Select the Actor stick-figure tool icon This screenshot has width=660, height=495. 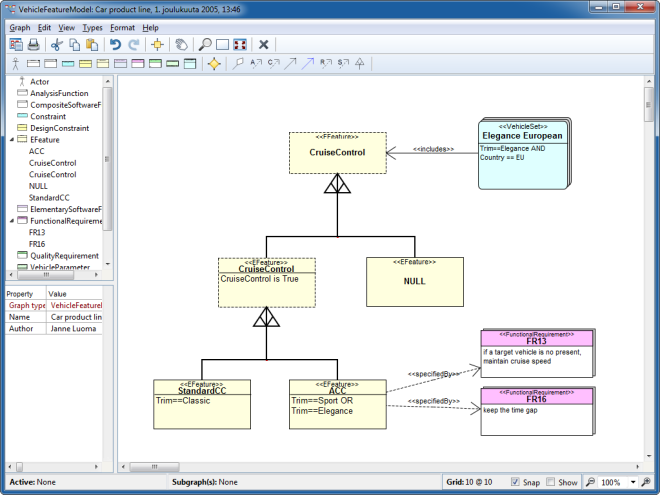tap(15, 64)
